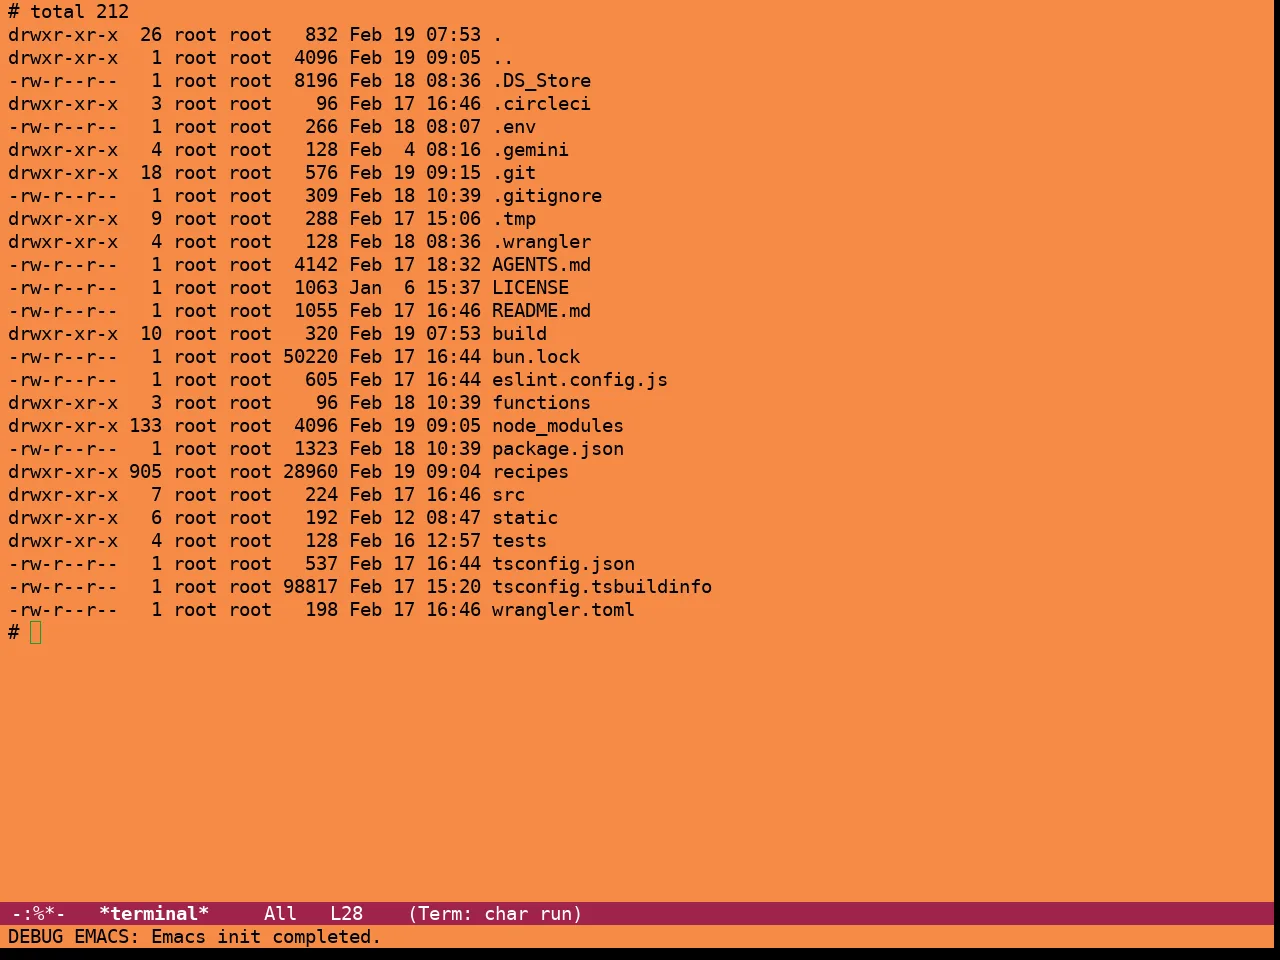Viewport: 1280px width, 960px height.
Task: Click the node_modules directory name
Action: [x=558, y=426]
